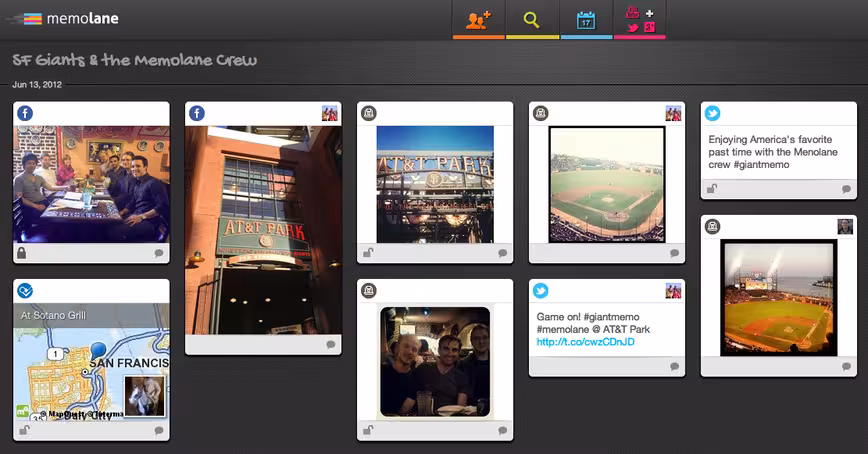Toggle privacy lock on three men photo card

coord(368,430)
